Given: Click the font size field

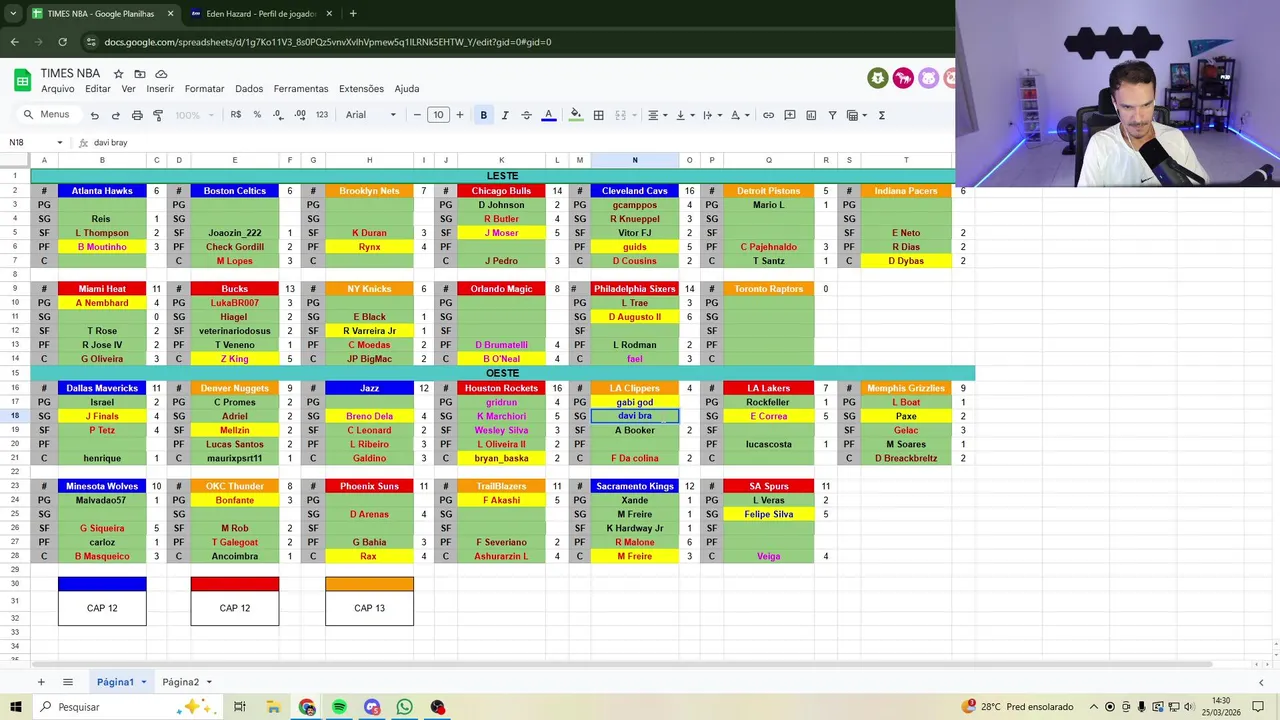Looking at the screenshot, I should pyautogui.click(x=438, y=115).
